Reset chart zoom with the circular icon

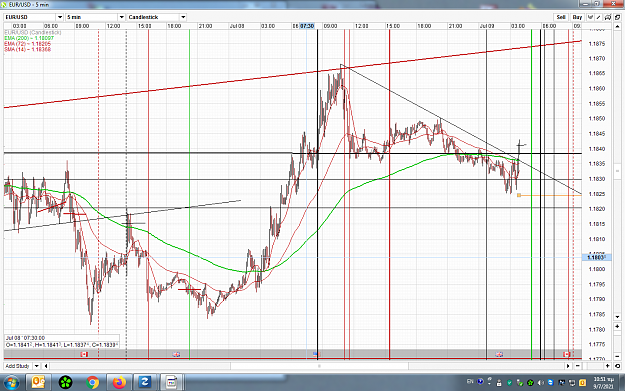pos(617,366)
